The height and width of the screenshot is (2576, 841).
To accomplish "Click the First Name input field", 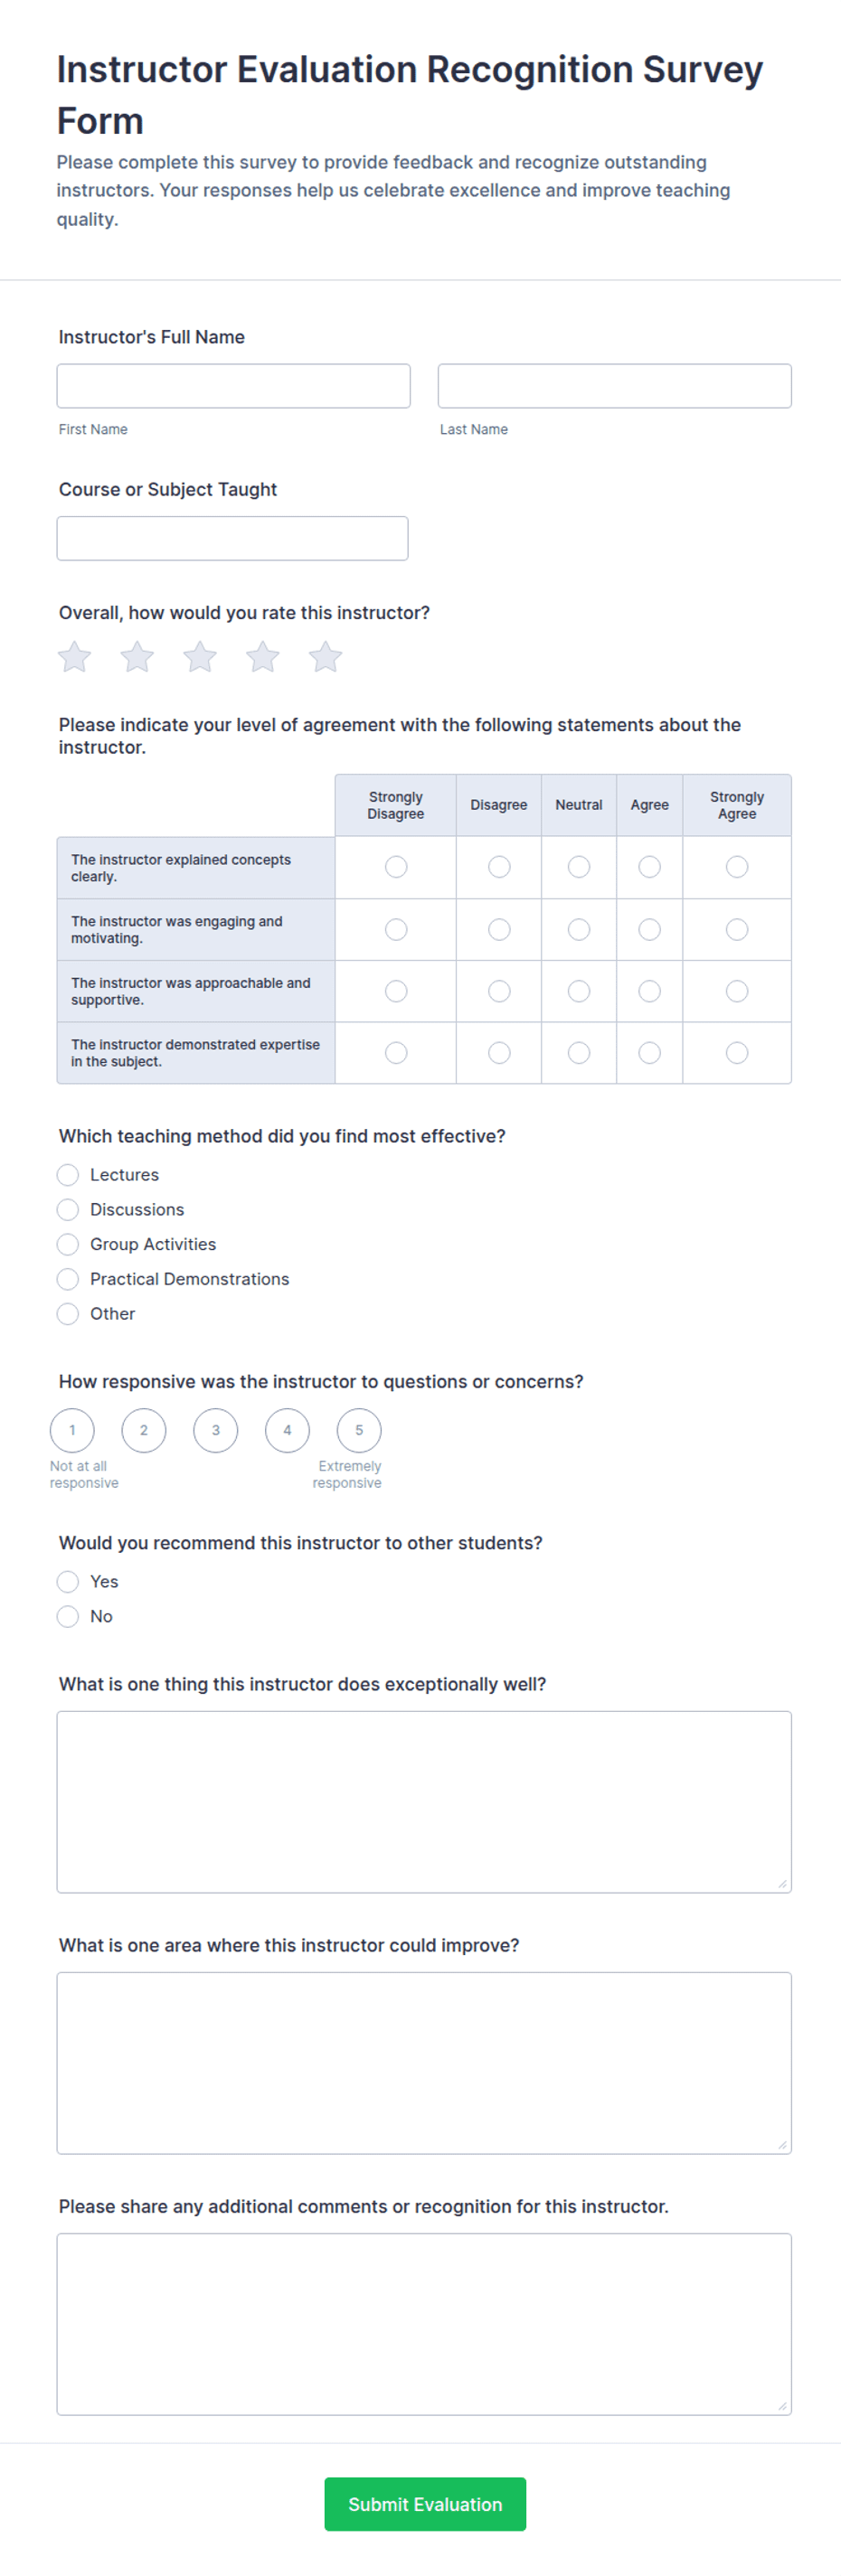I will click(x=234, y=386).
